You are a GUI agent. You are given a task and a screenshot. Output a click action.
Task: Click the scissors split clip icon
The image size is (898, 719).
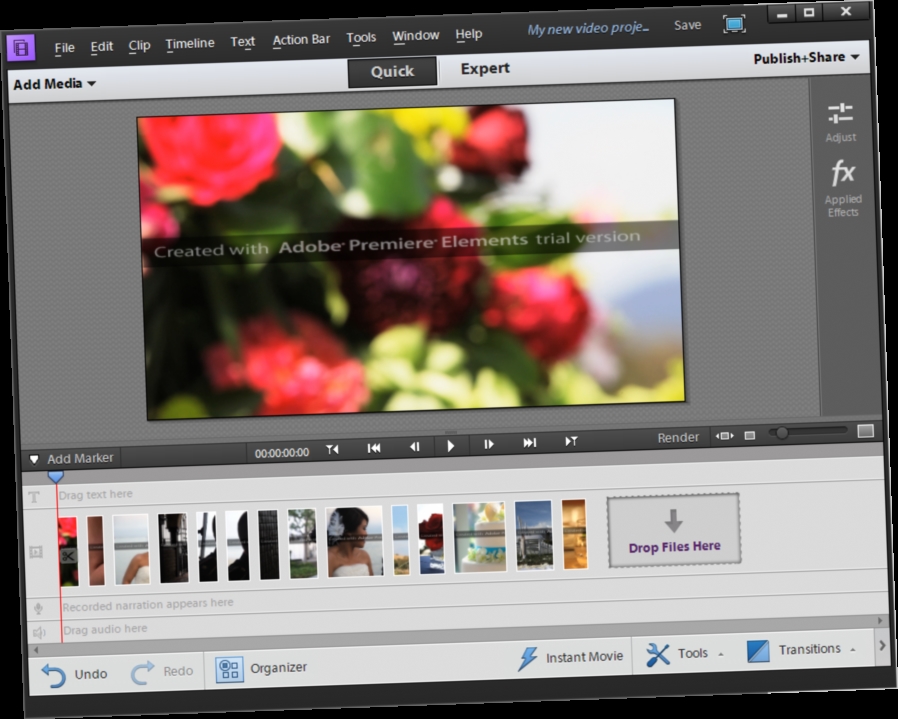[68, 556]
